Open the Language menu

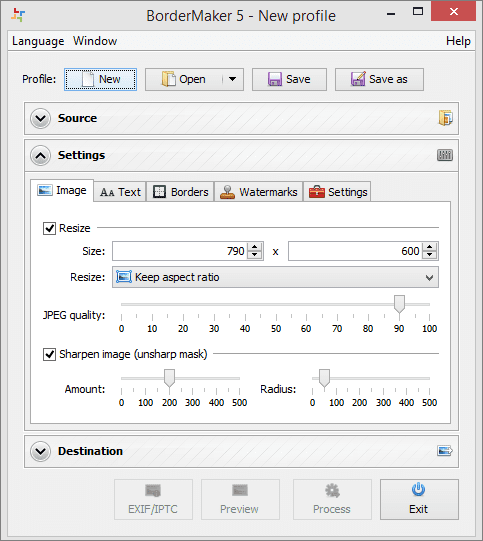click(38, 41)
